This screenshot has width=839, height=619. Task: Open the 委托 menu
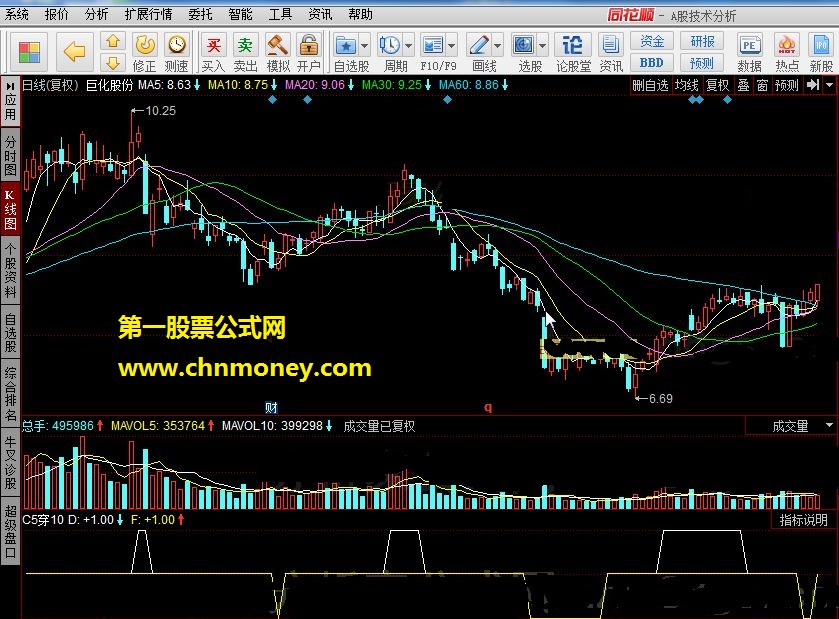point(201,14)
